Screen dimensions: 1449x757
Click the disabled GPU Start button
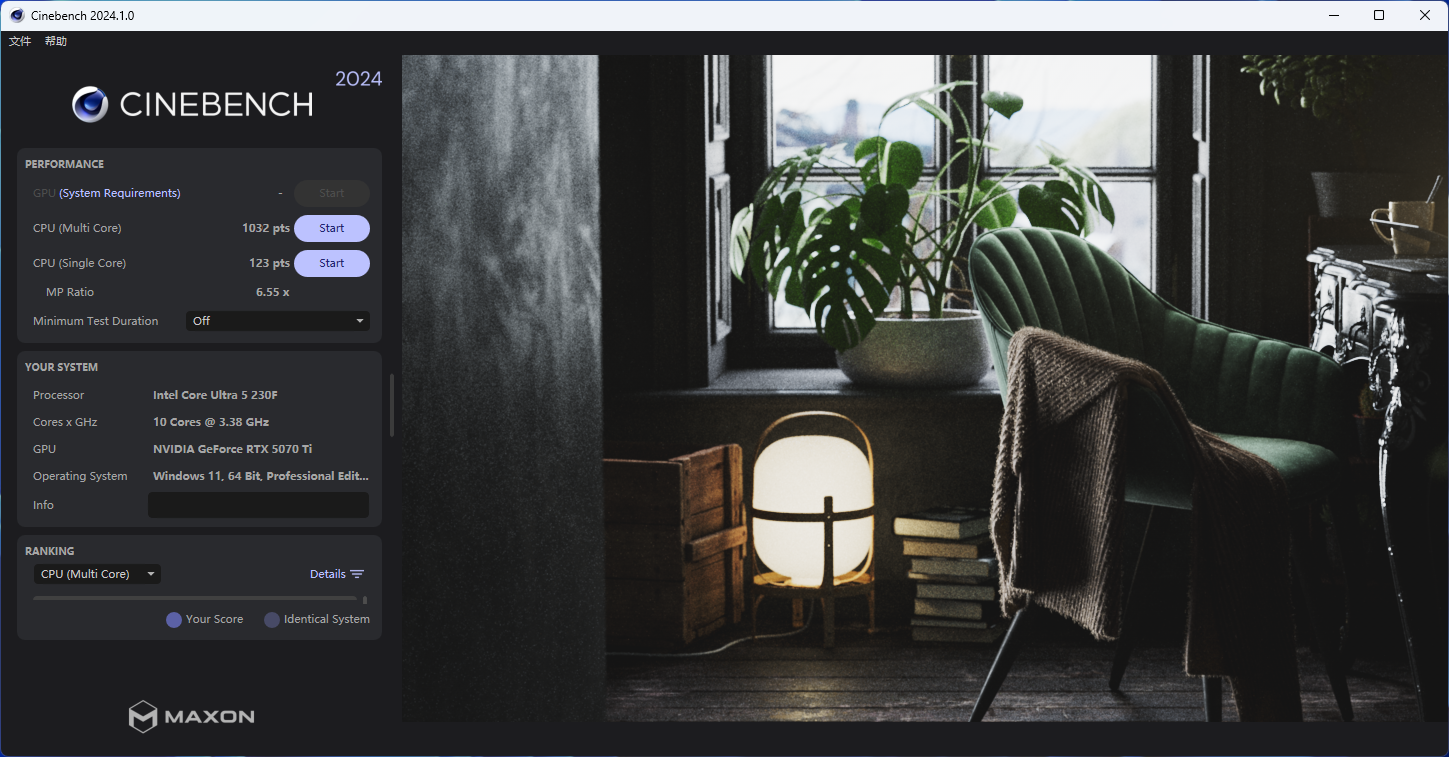(332, 193)
